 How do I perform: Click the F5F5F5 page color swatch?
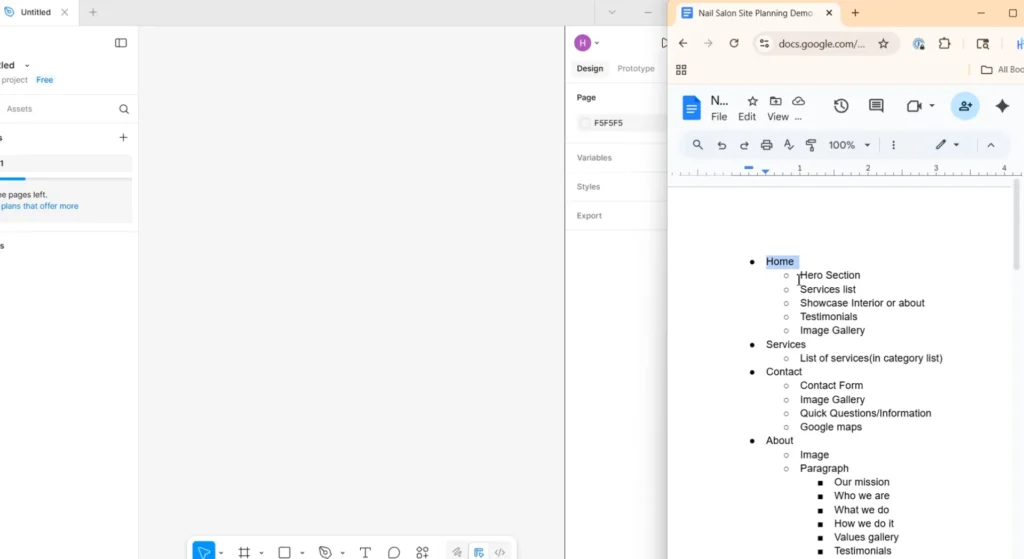pos(585,123)
